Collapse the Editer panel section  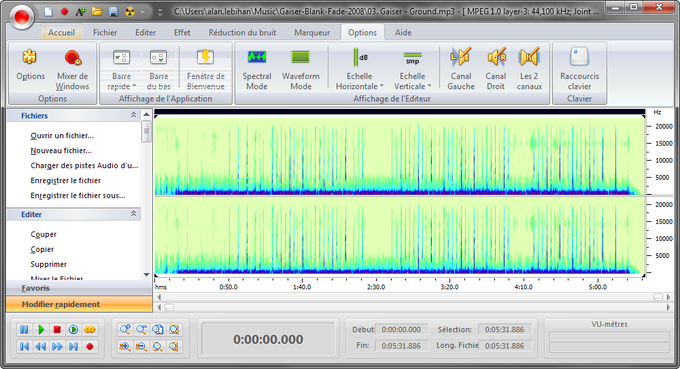click(134, 214)
